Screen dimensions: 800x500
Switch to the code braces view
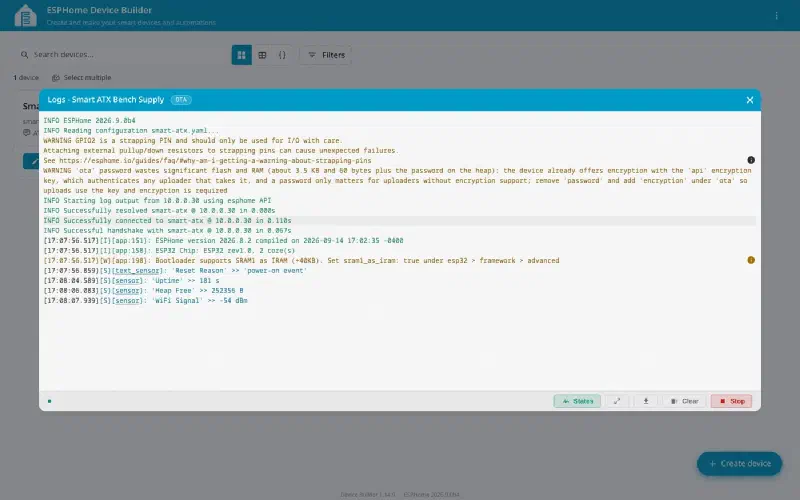coord(282,55)
